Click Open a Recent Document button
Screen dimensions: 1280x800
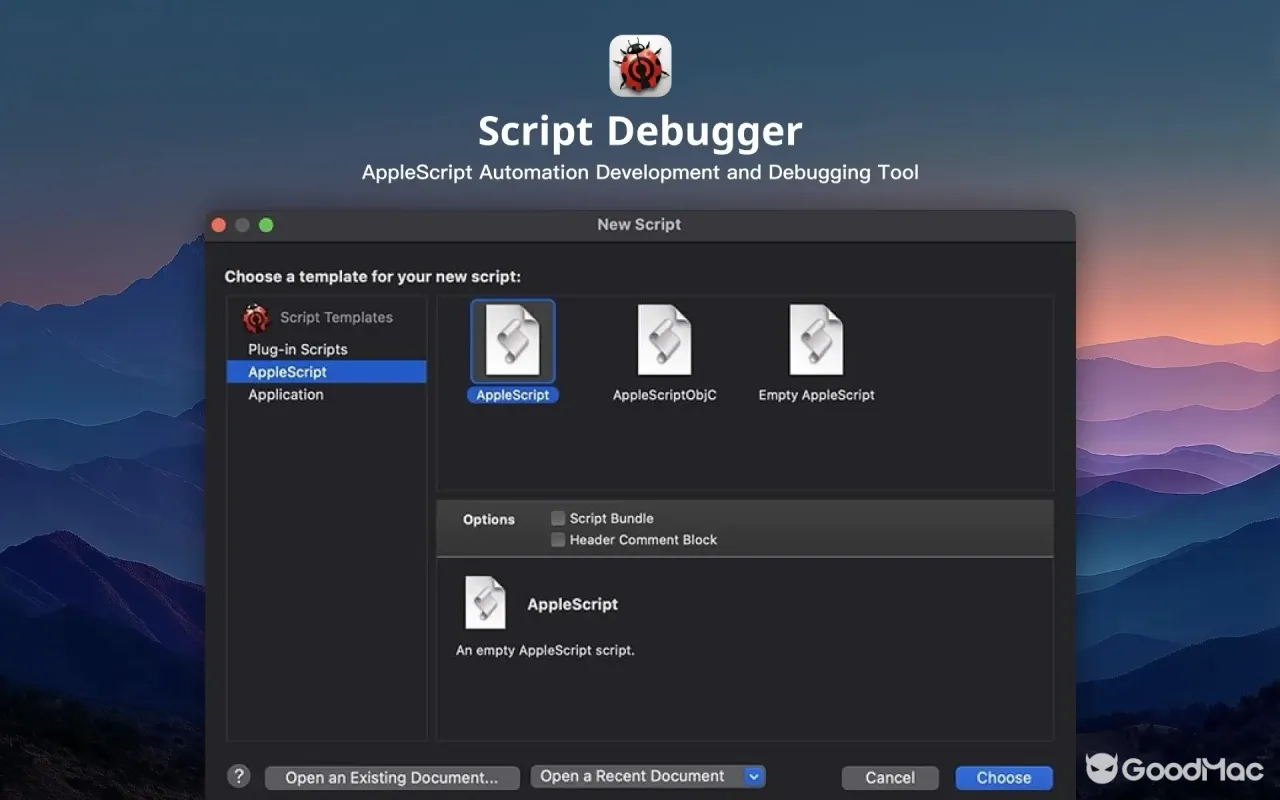click(x=648, y=776)
